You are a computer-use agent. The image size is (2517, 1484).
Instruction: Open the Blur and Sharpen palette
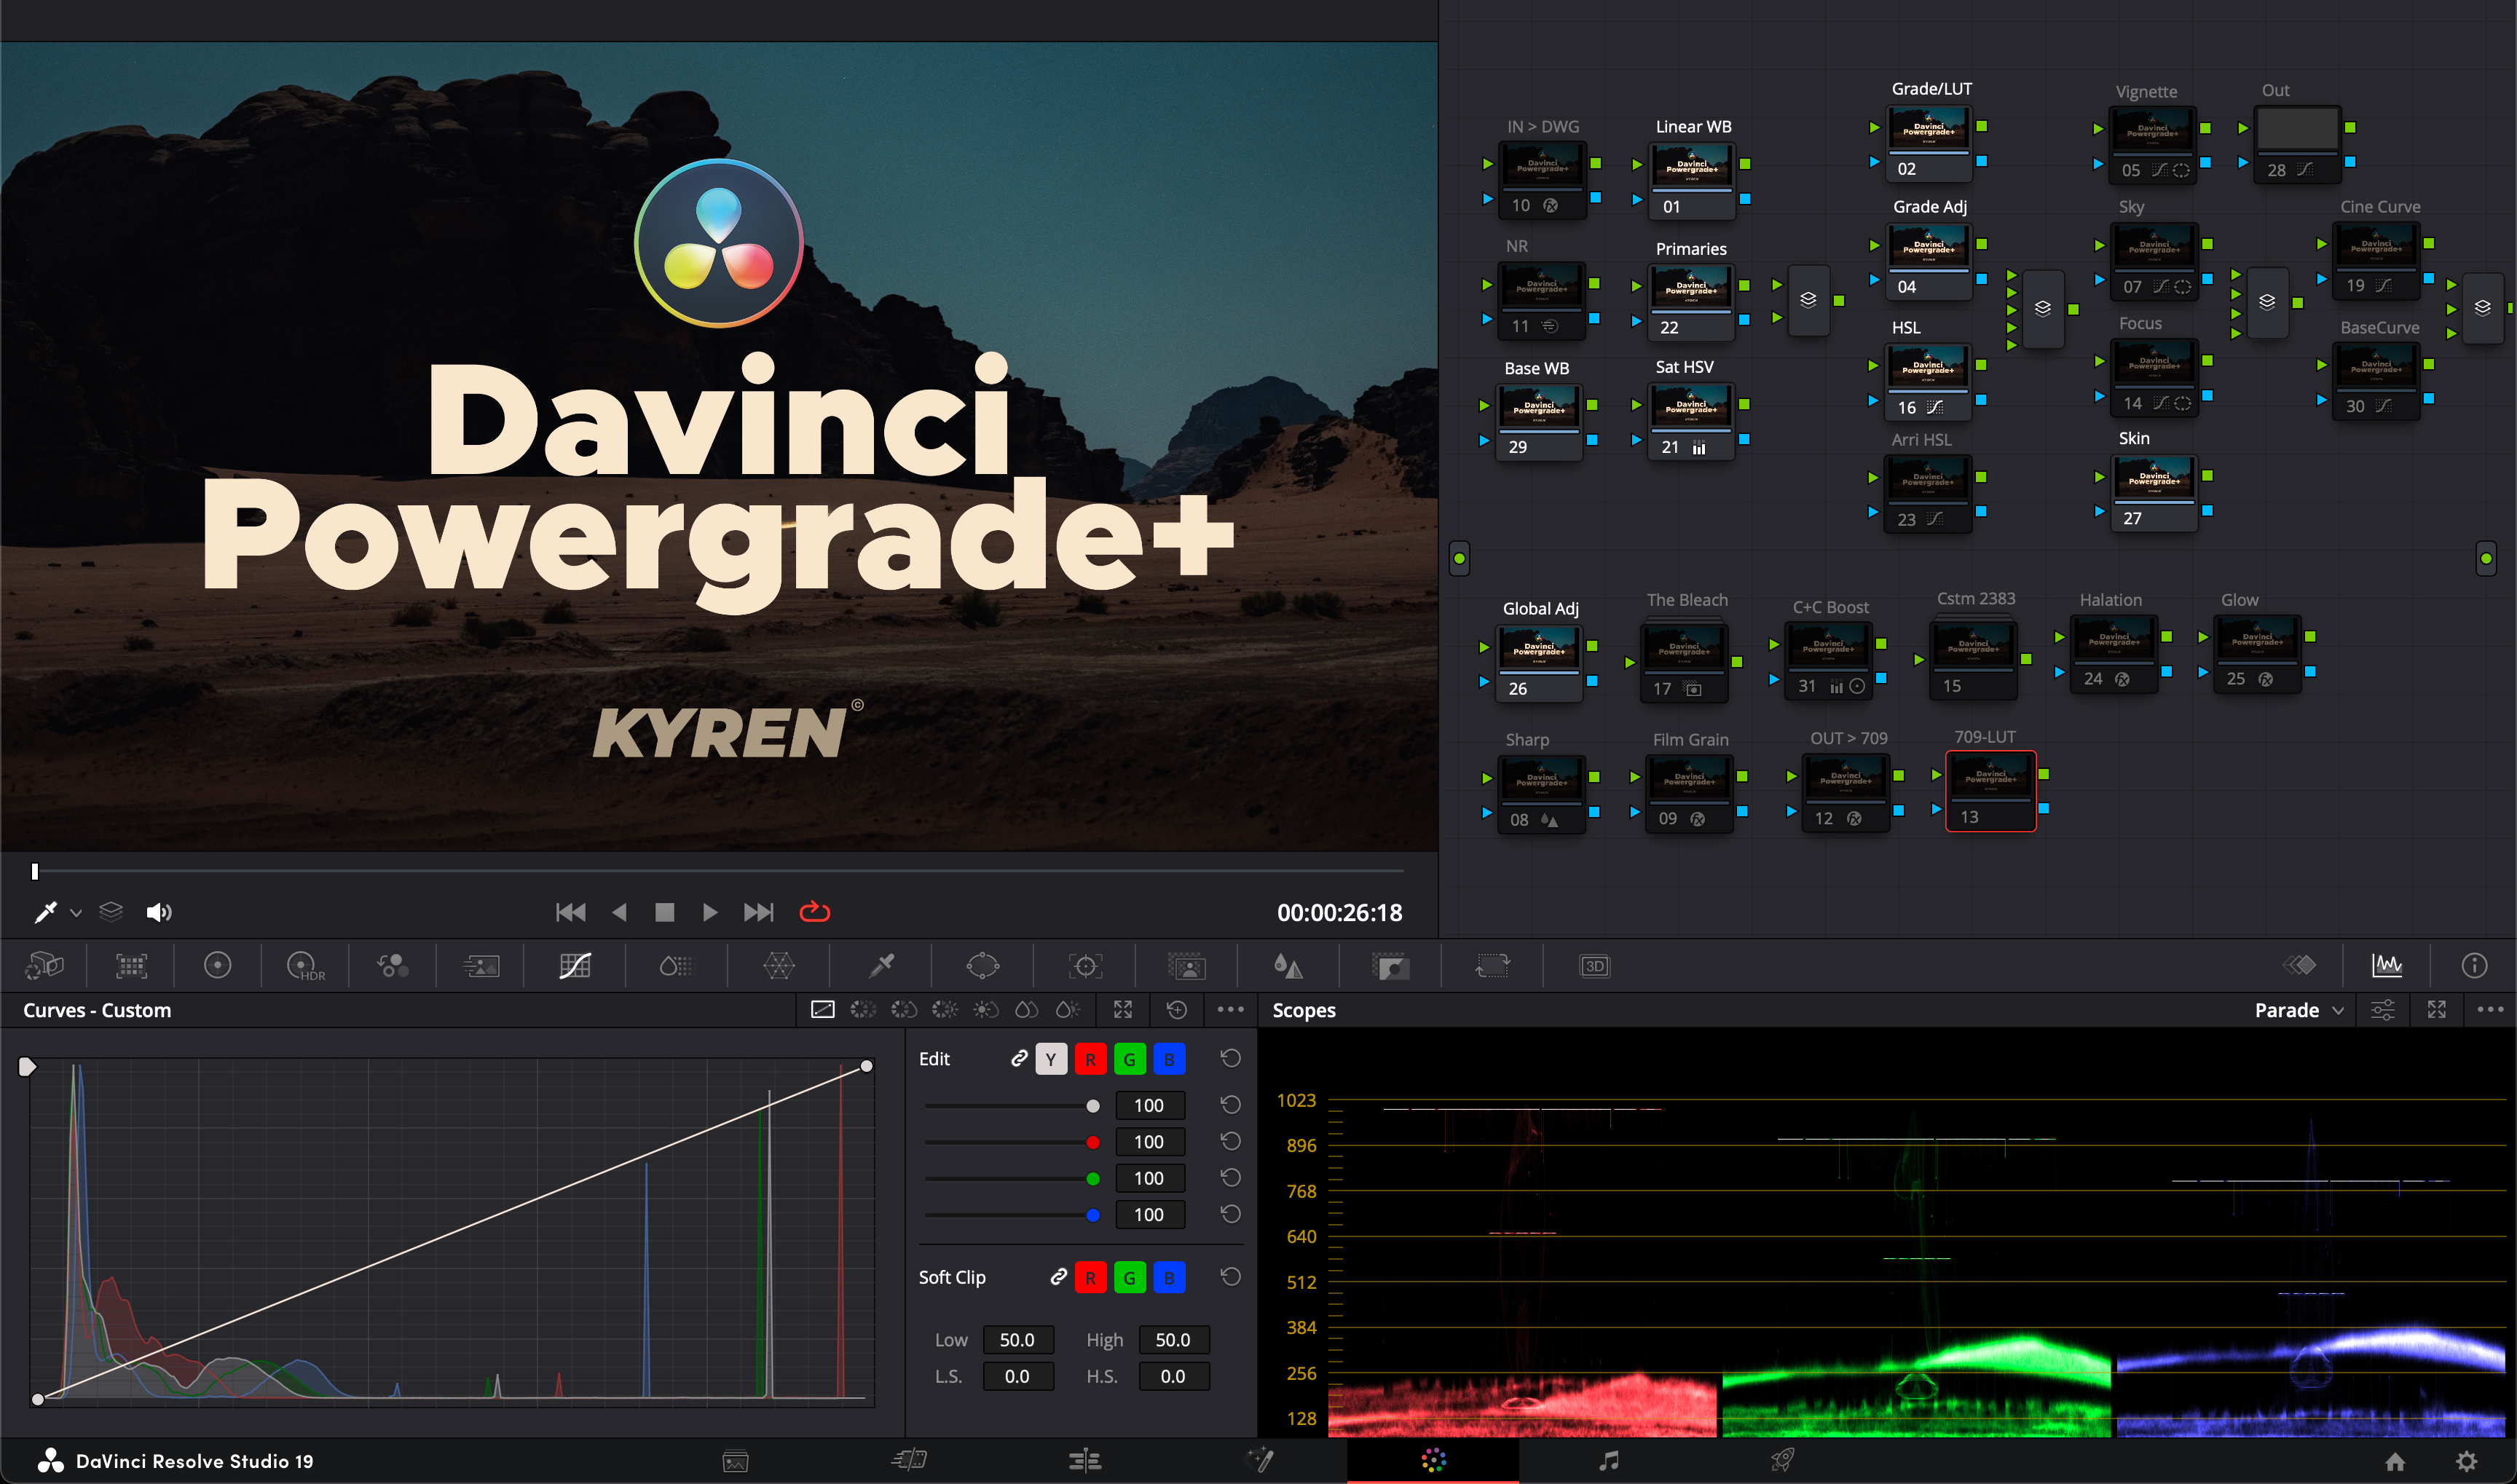click(x=1288, y=965)
